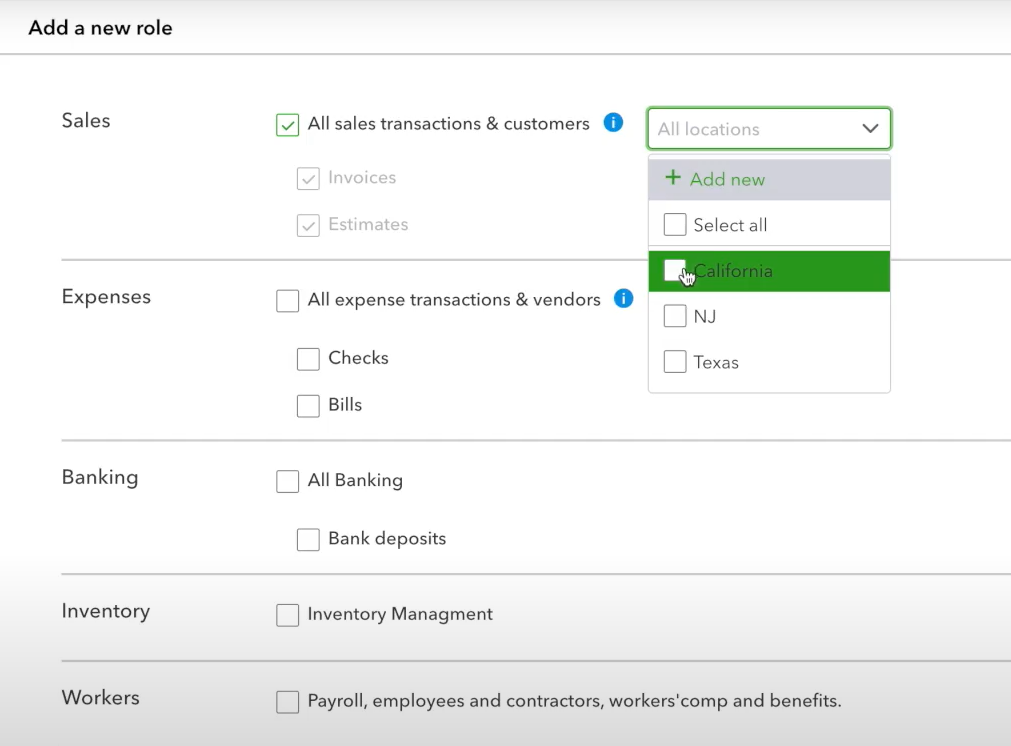Click the Select all option label
1011x746 pixels.
pyautogui.click(x=731, y=225)
